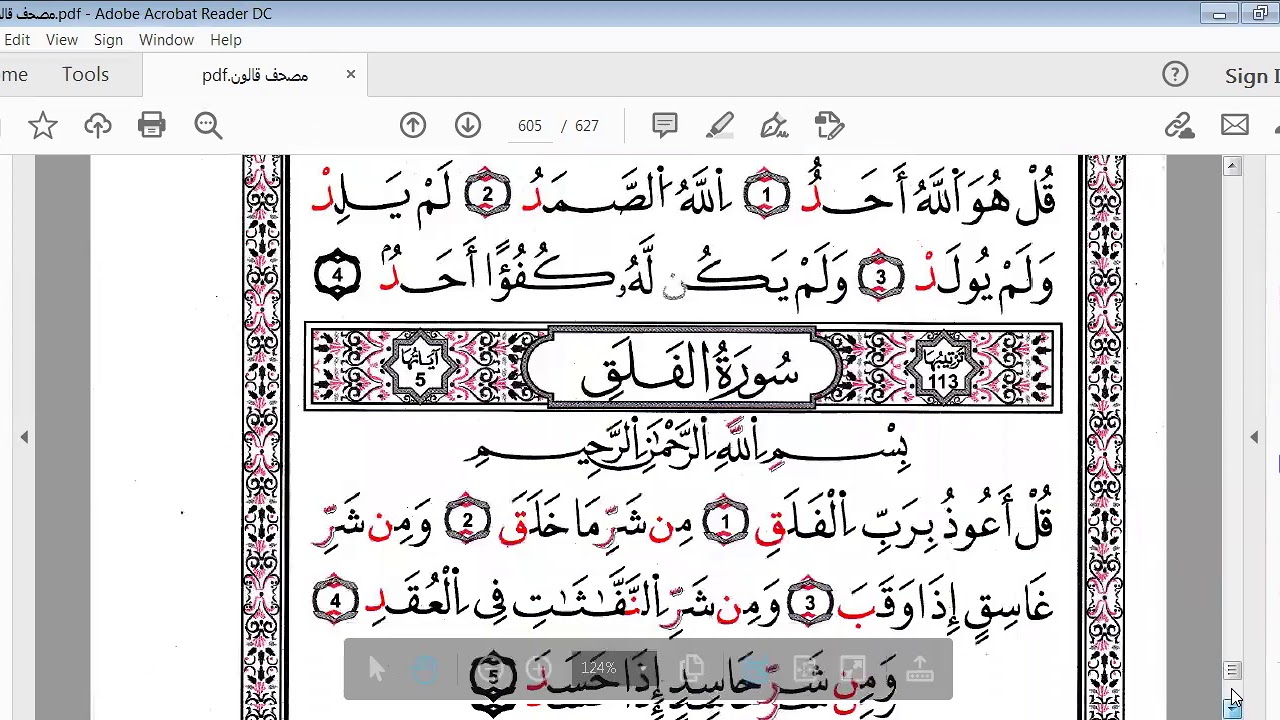1280x720 pixels.
Task: Choose the hand pan tool in floating toolbar
Action: coord(425,669)
